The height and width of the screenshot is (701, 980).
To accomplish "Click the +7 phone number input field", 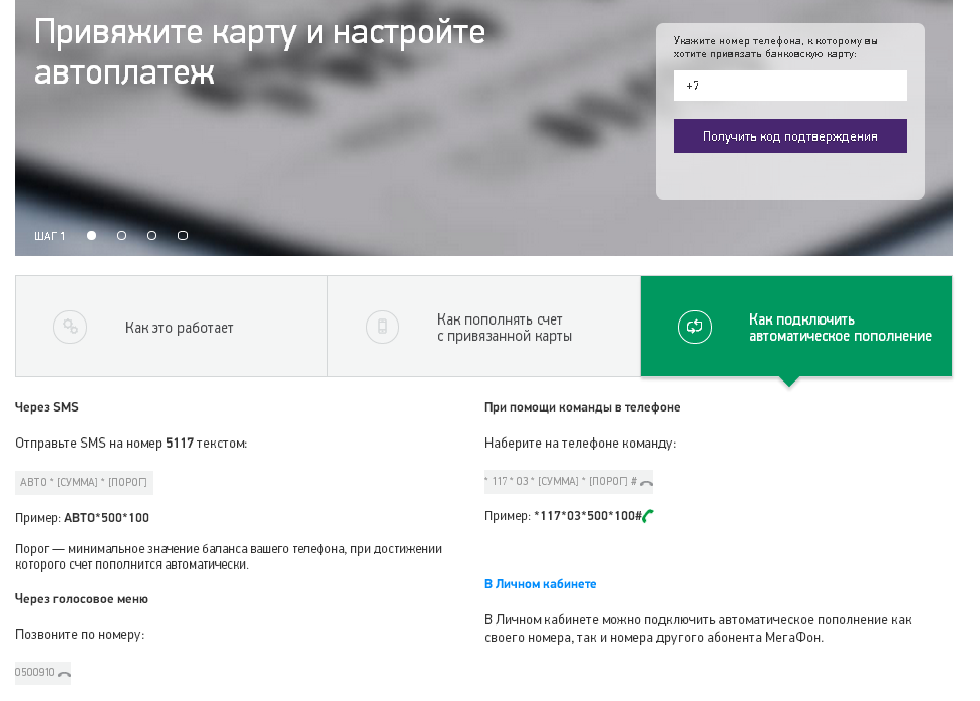I will tap(790, 85).
